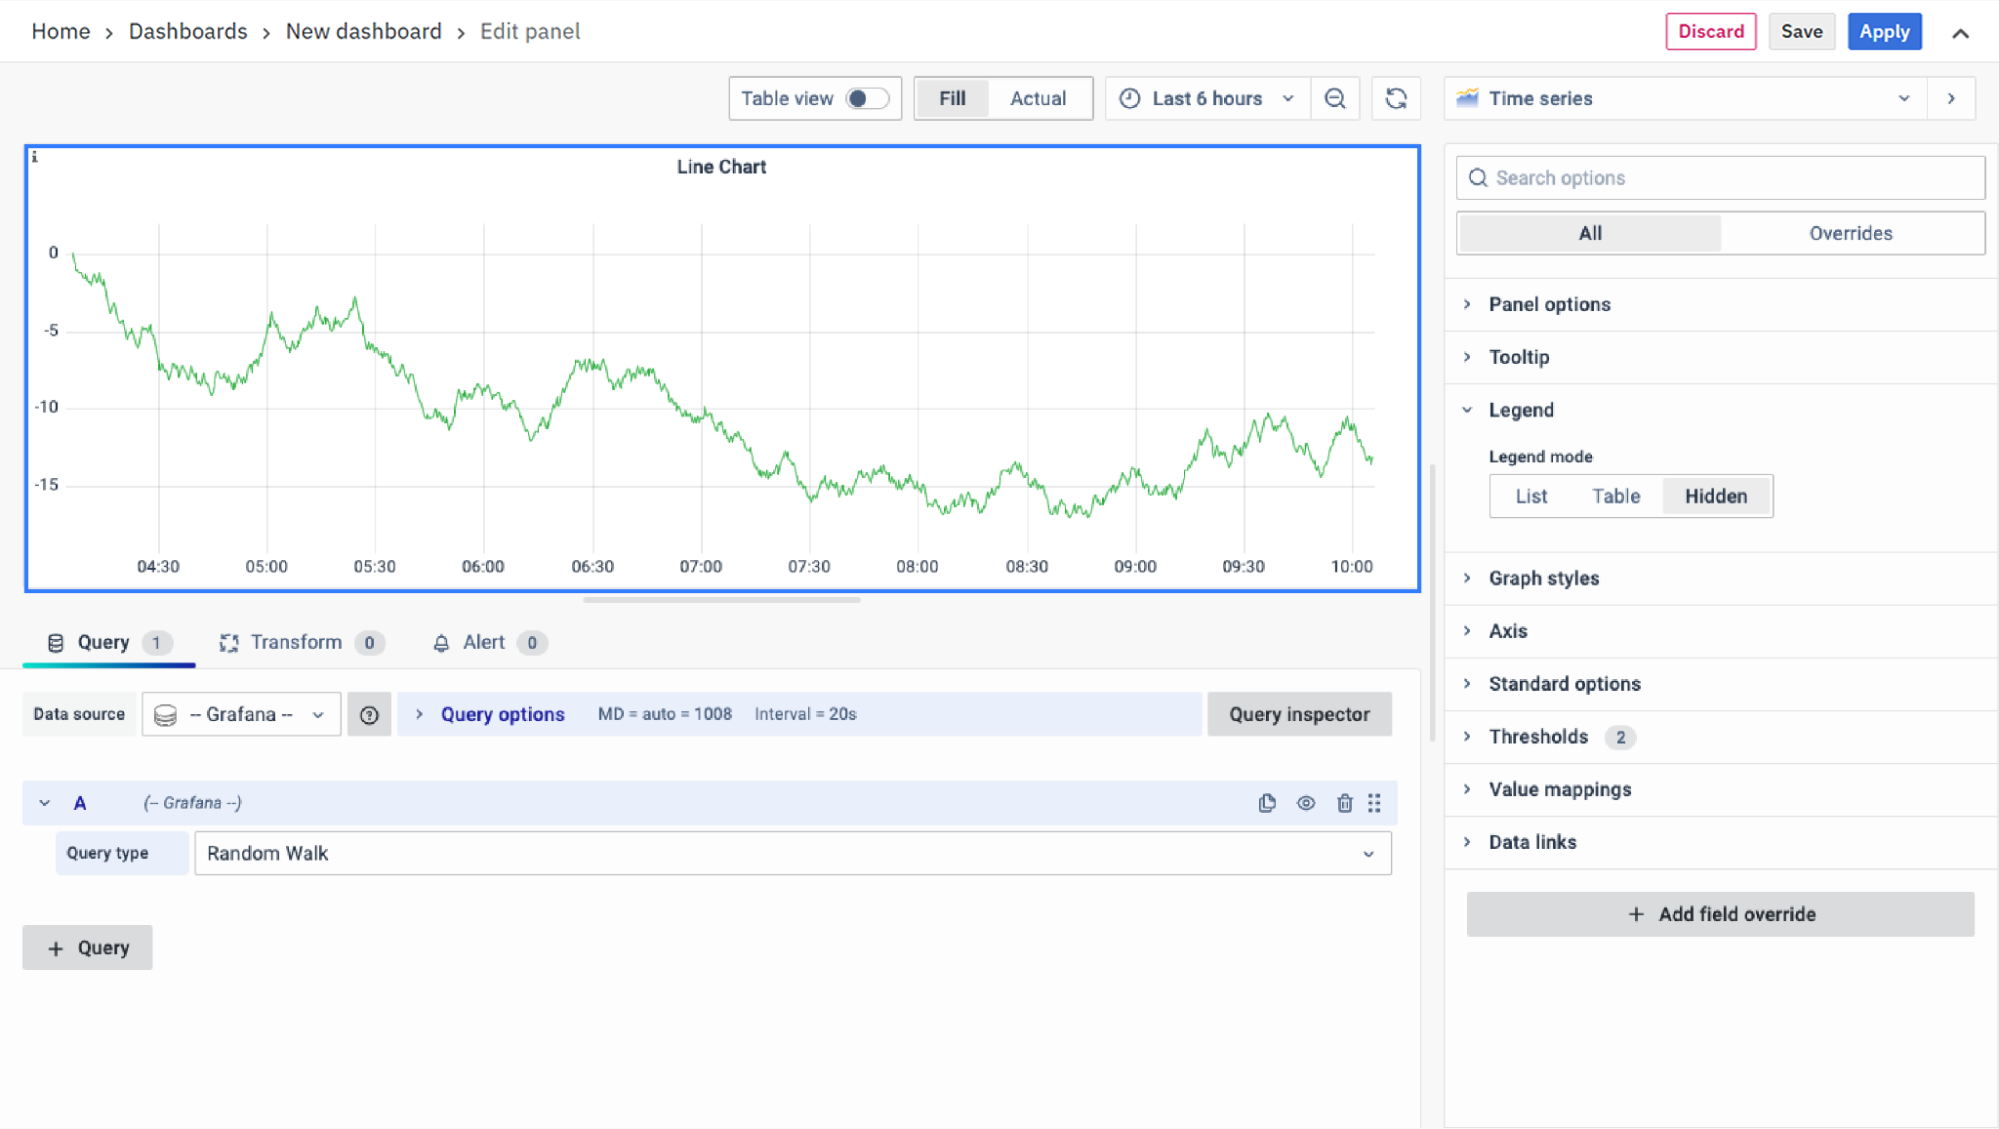This screenshot has height=1129, width=1999.
Task: Click the drag handle on query A
Action: (1375, 803)
